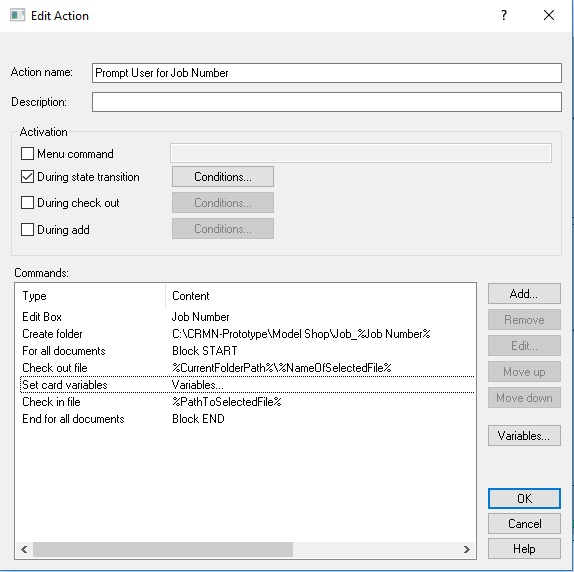Close the Edit Action dialog
The image size is (574, 572).
click(549, 15)
